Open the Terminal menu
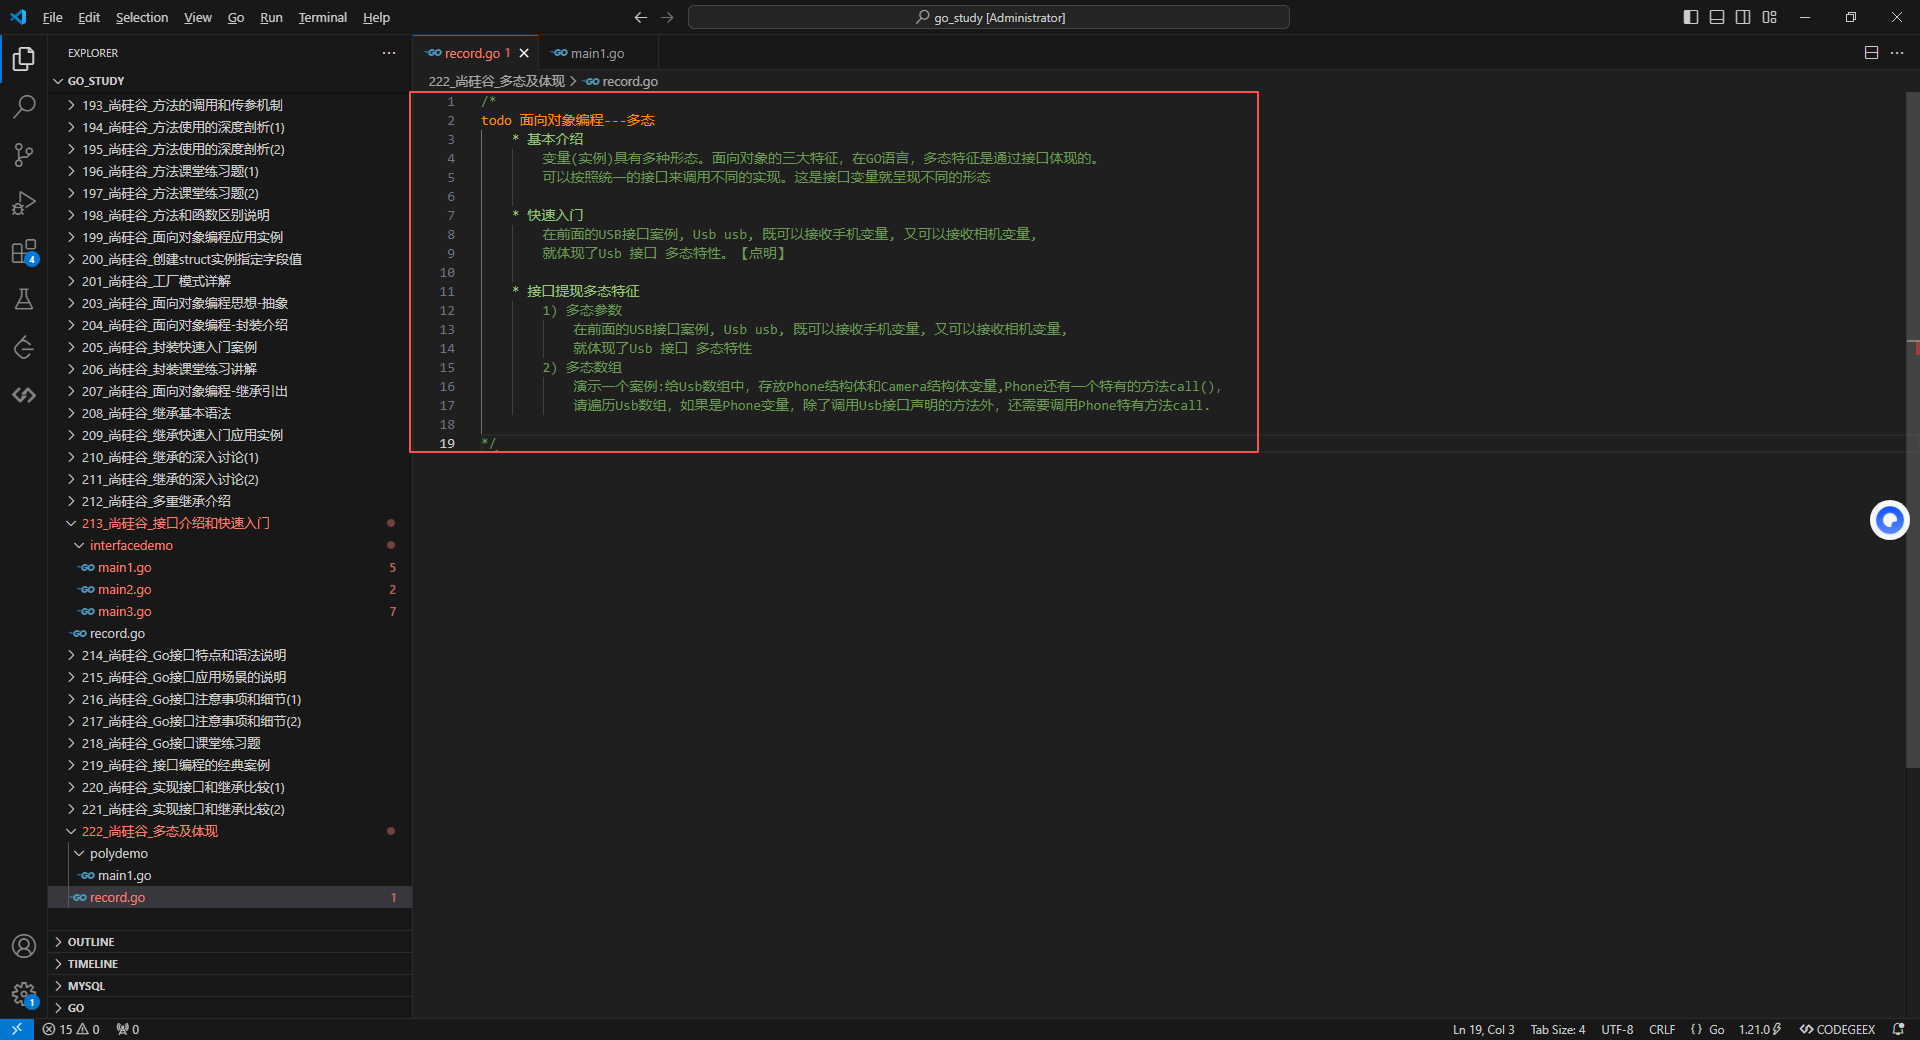This screenshot has height=1040, width=1920. tap(323, 17)
